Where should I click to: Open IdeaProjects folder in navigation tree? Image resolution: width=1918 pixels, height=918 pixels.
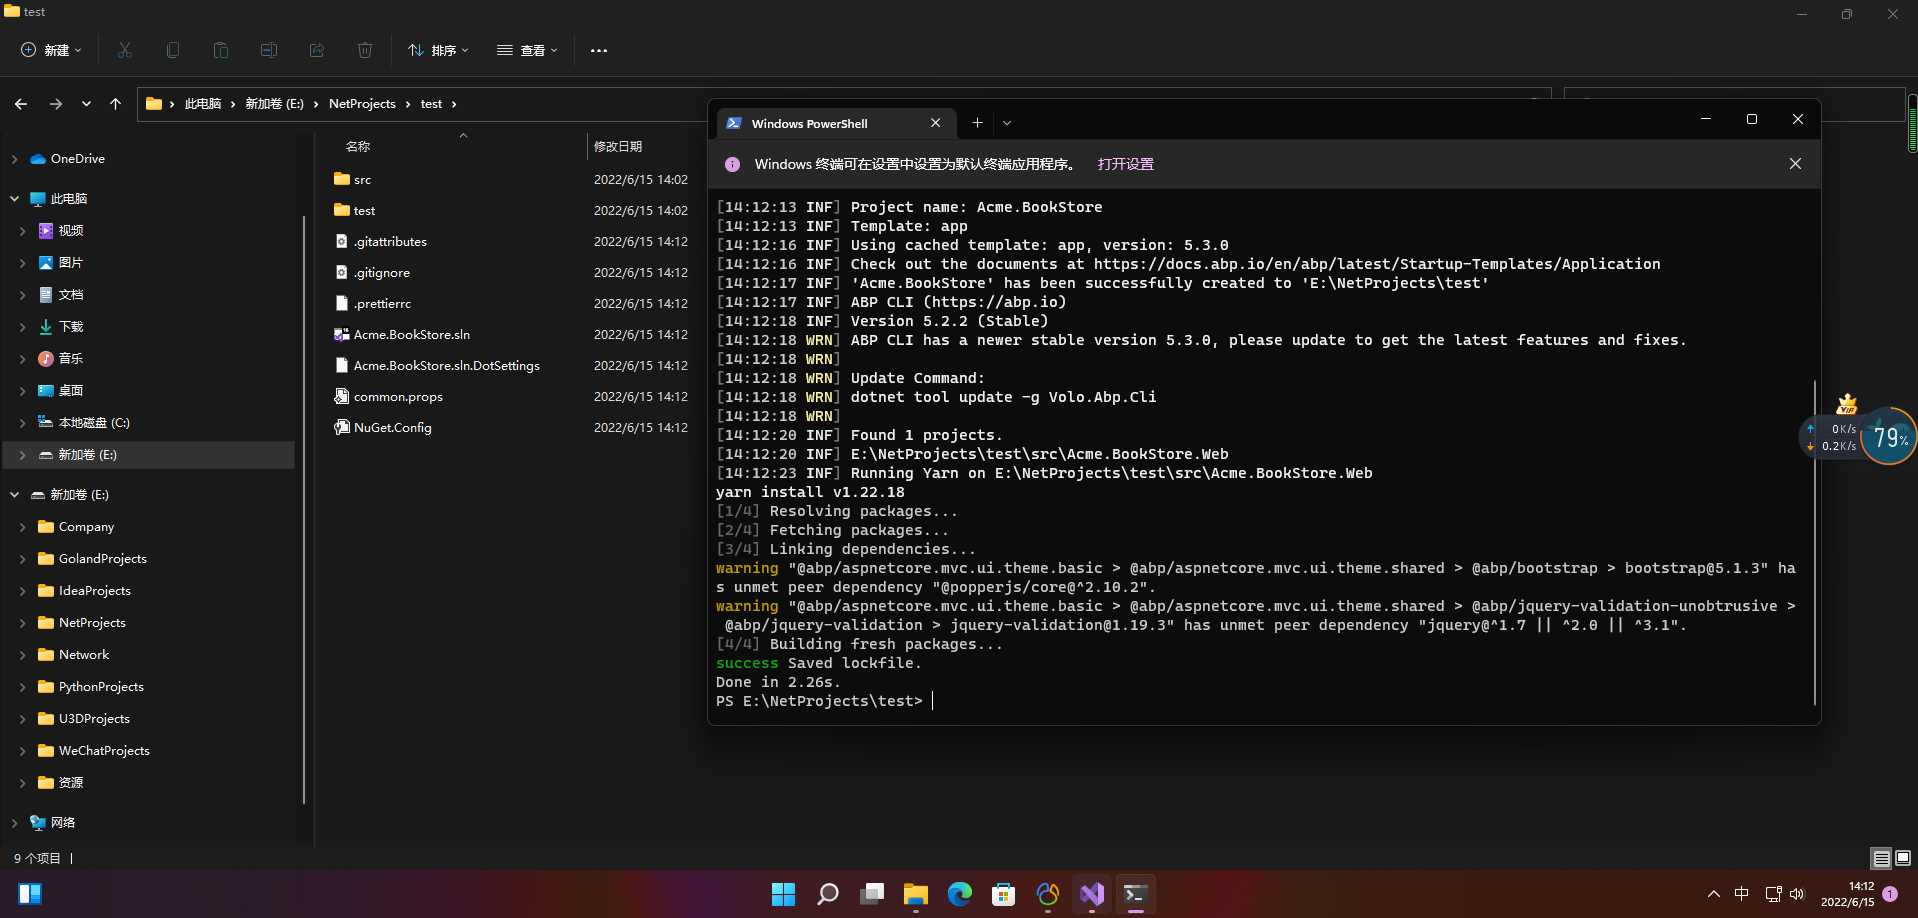[94, 591]
